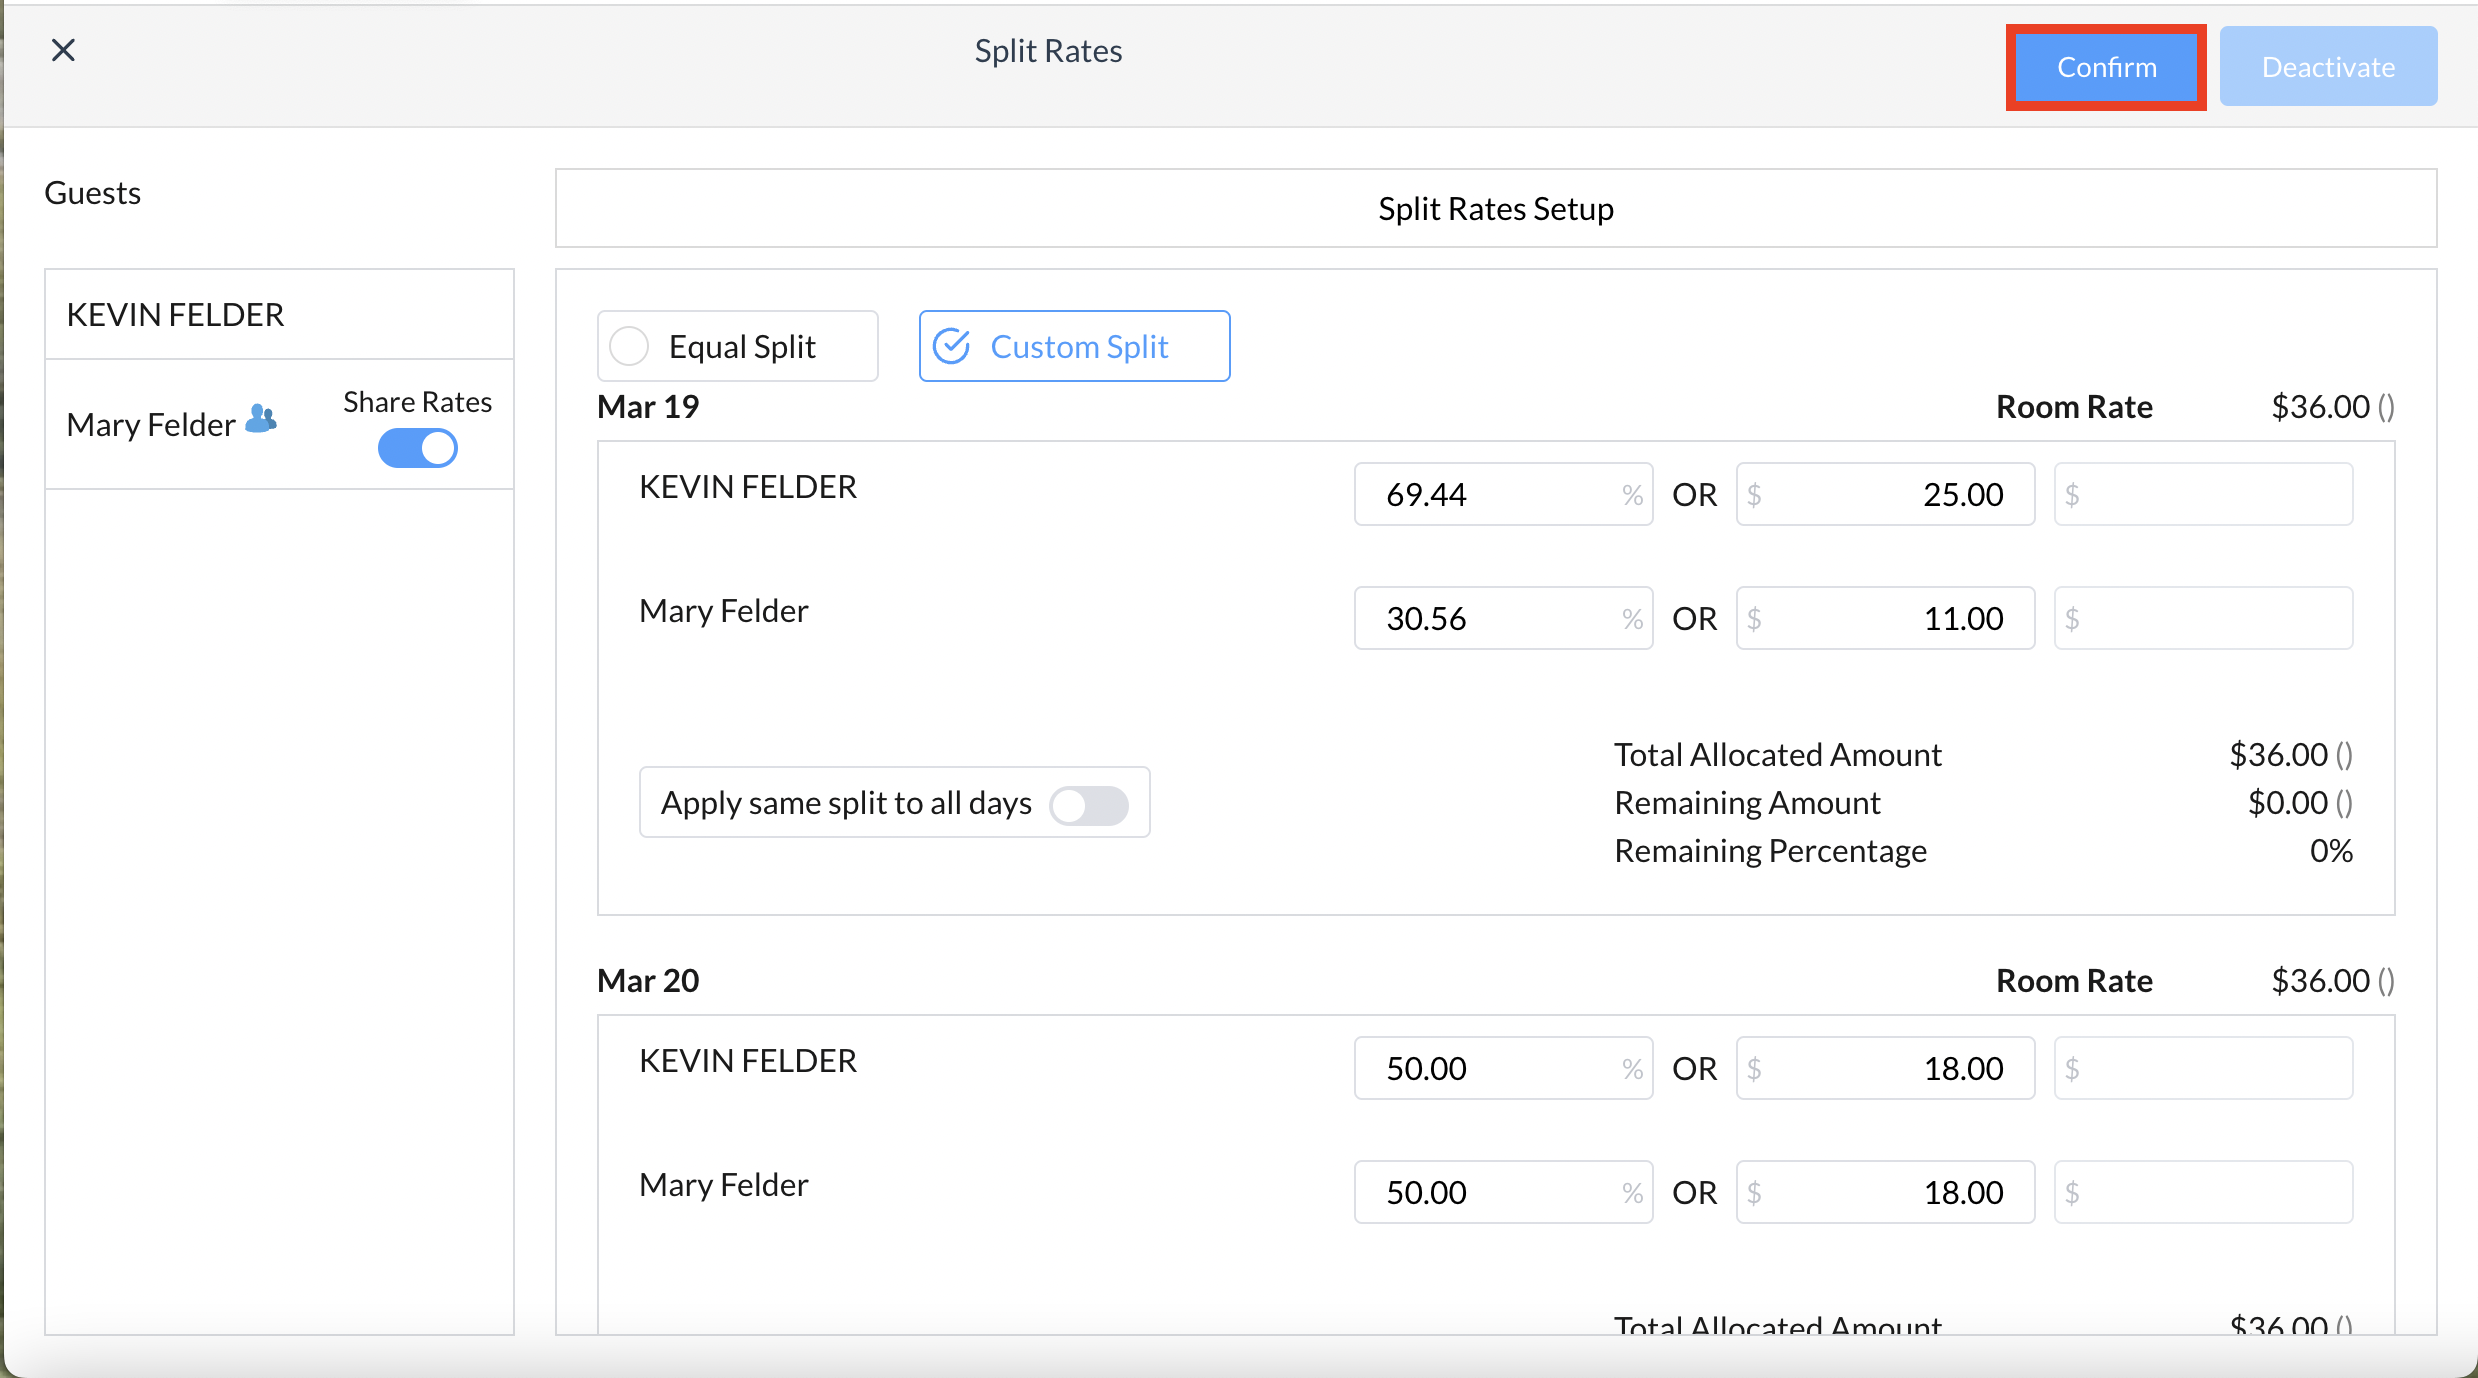Select the Equal Split radio option

[630, 346]
